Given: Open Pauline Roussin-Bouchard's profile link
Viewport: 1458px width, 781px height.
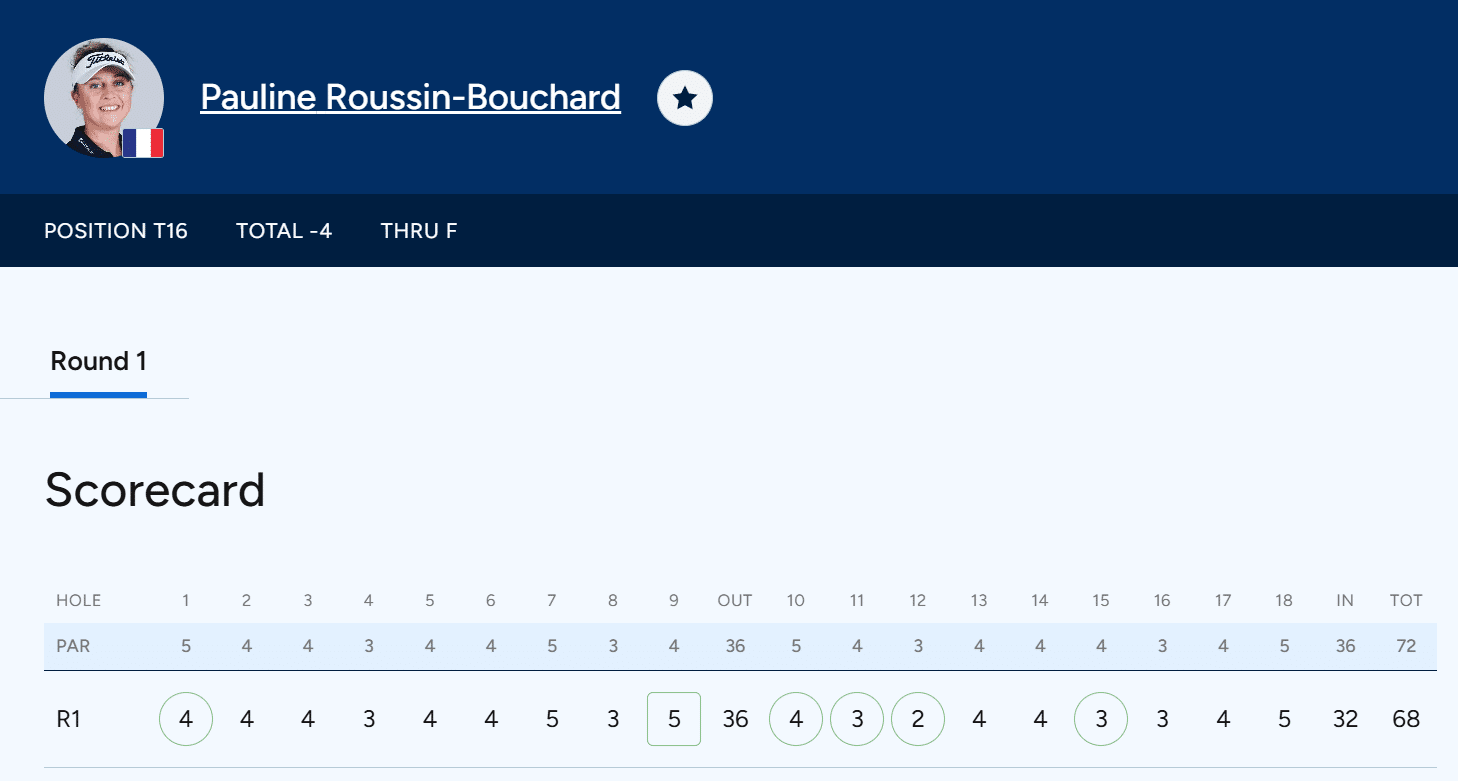Looking at the screenshot, I should coord(410,97).
